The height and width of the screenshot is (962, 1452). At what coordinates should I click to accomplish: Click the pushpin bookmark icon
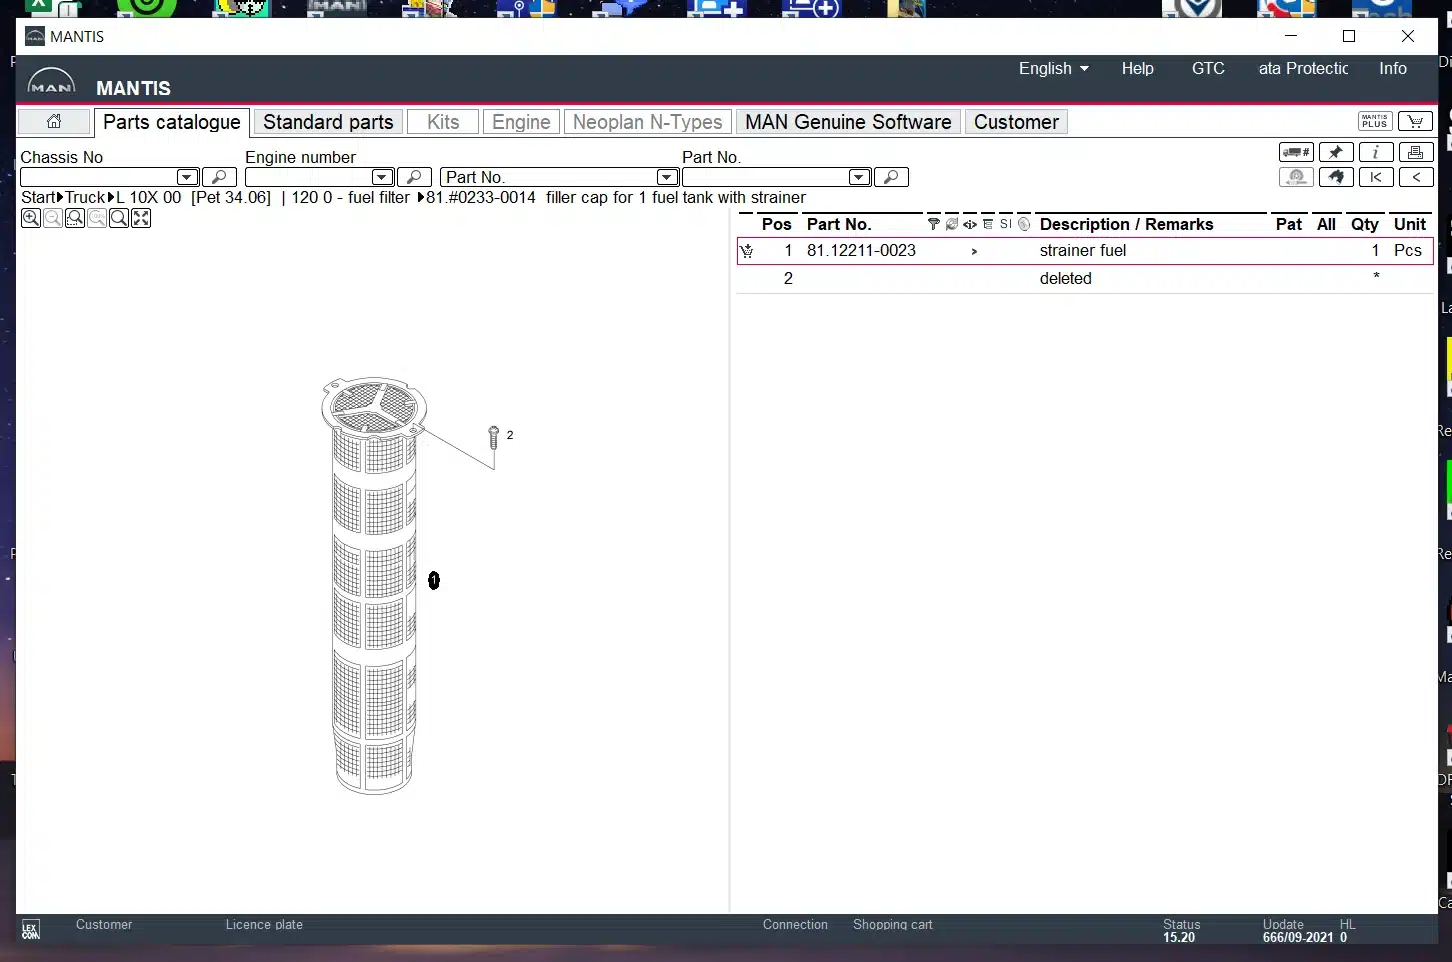click(1336, 152)
